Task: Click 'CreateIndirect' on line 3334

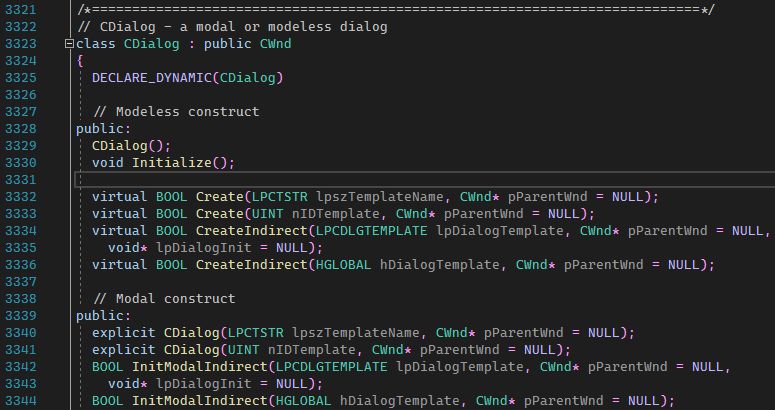Action: pyautogui.click(x=252, y=231)
